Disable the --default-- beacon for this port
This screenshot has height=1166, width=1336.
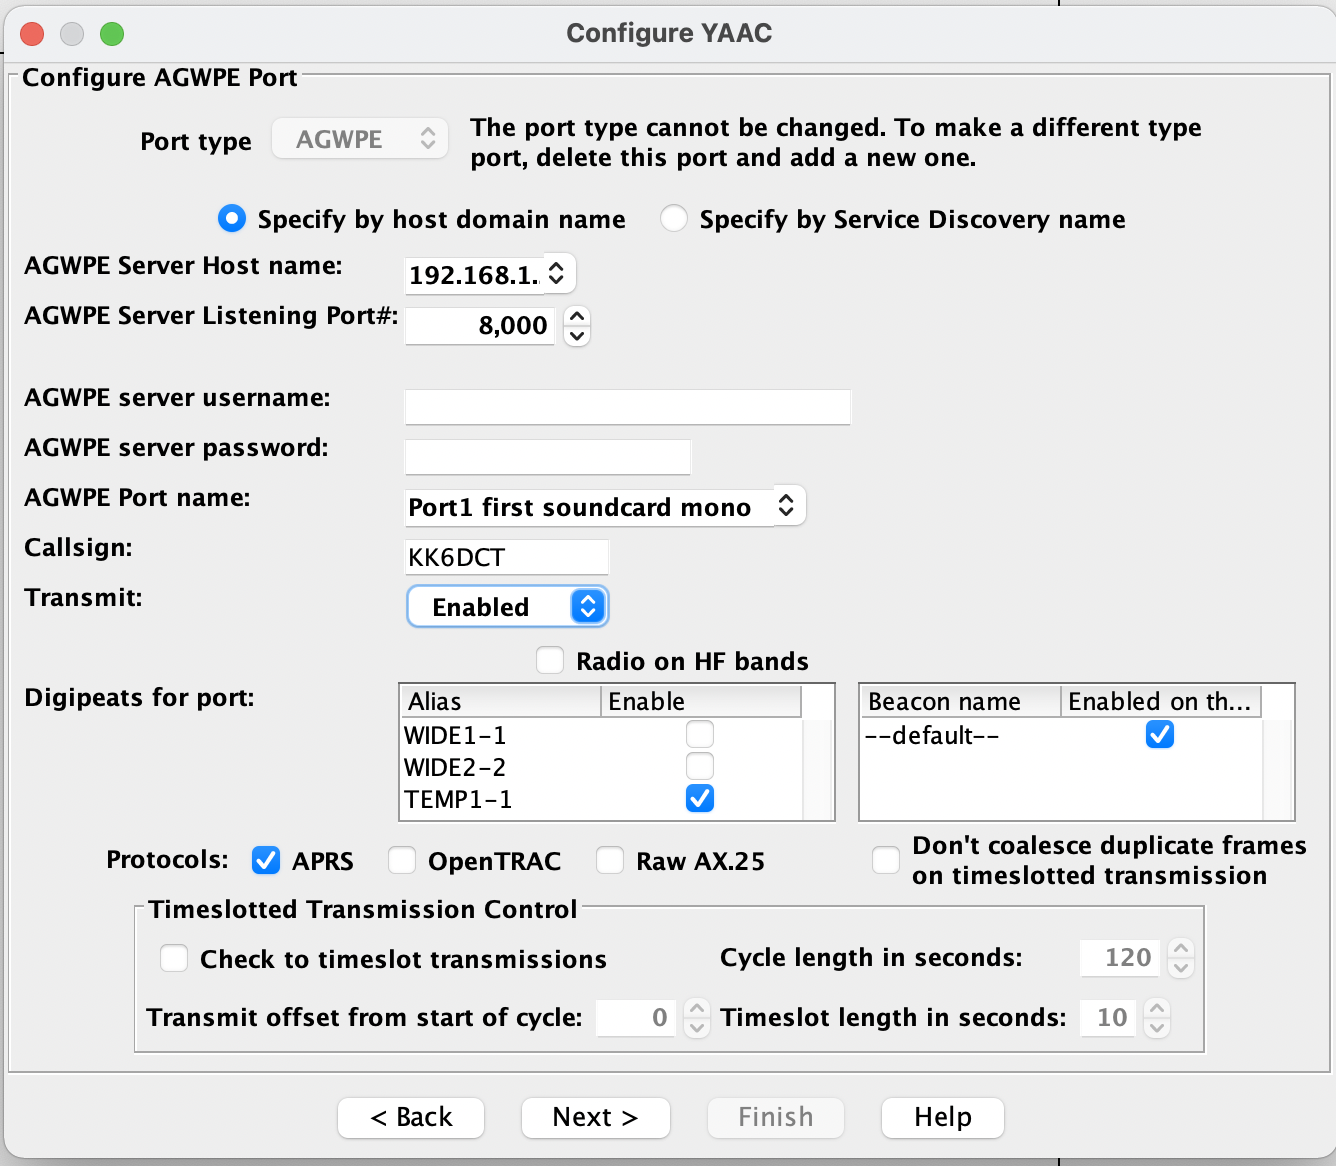tap(1159, 734)
